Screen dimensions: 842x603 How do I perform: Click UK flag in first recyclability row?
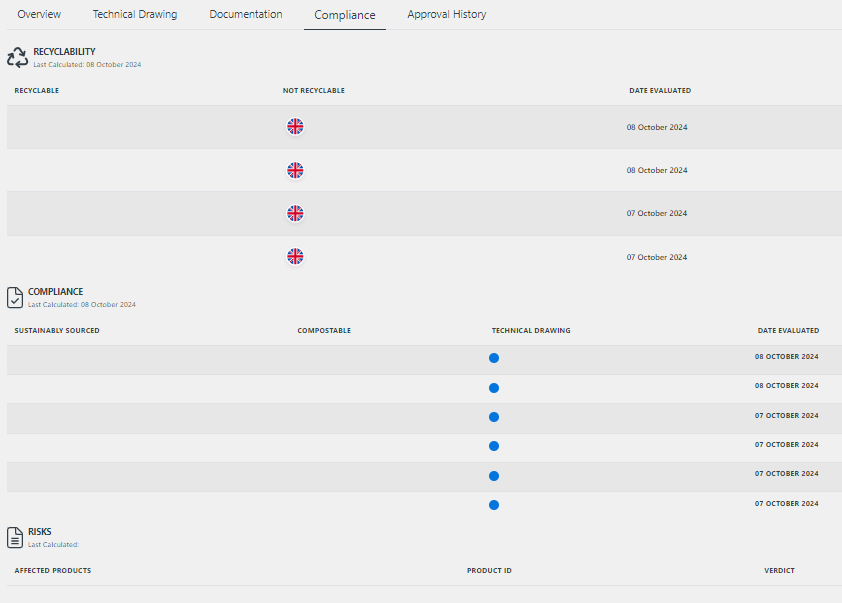click(x=295, y=127)
